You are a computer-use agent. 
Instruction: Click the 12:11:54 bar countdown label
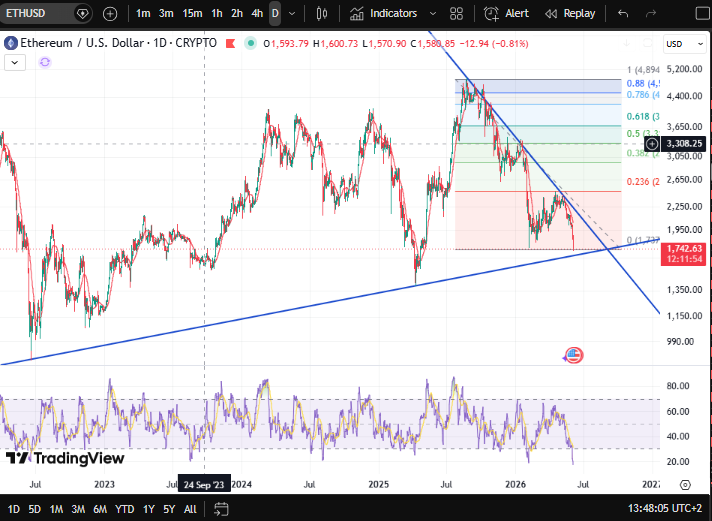pos(684,260)
